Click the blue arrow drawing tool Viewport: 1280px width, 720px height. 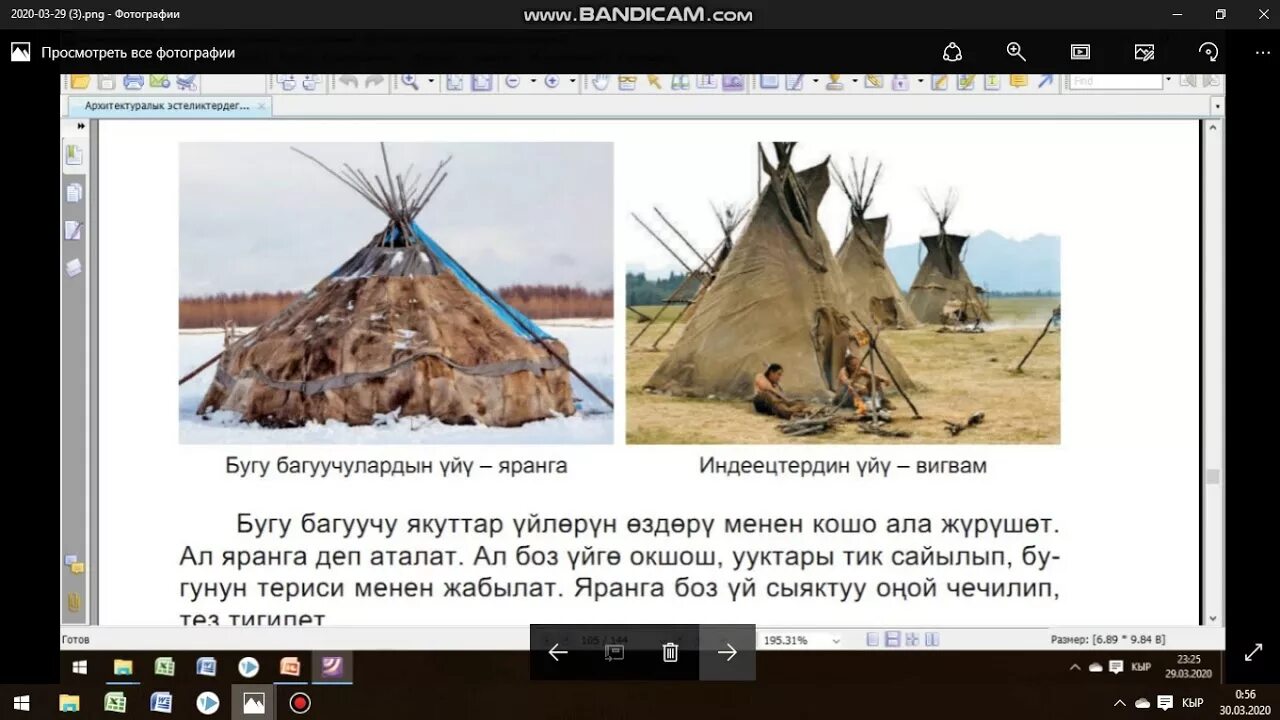coord(1045,81)
